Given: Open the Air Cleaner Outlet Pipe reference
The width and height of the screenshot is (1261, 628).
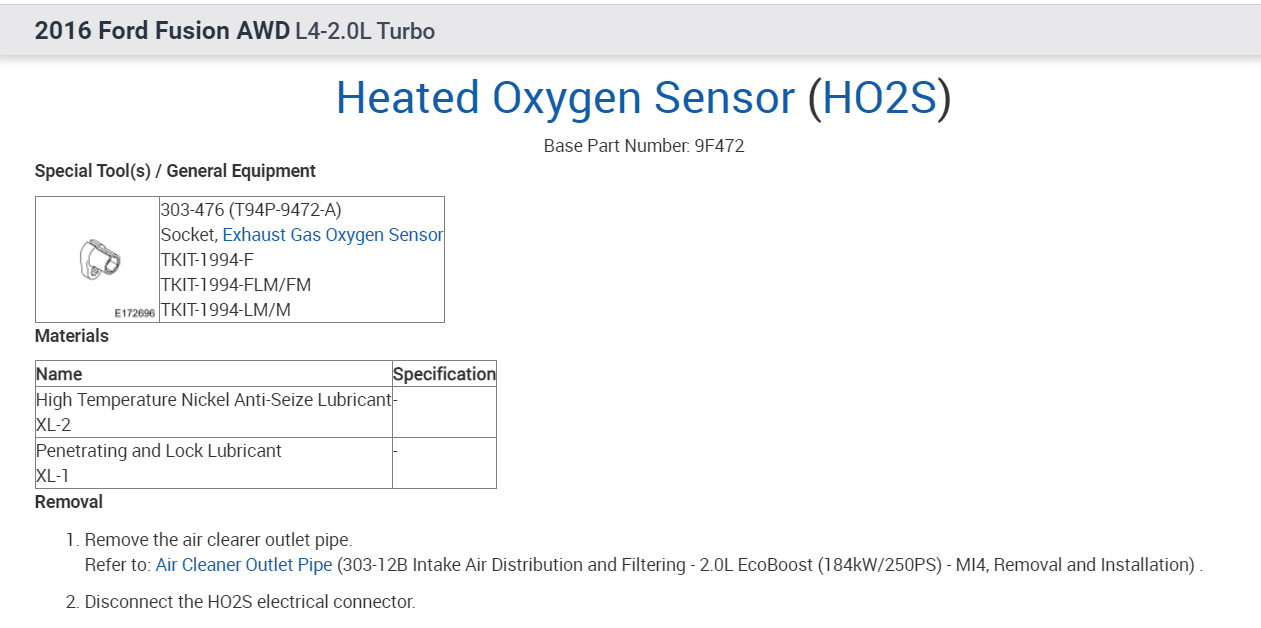Looking at the screenshot, I should point(244,565).
